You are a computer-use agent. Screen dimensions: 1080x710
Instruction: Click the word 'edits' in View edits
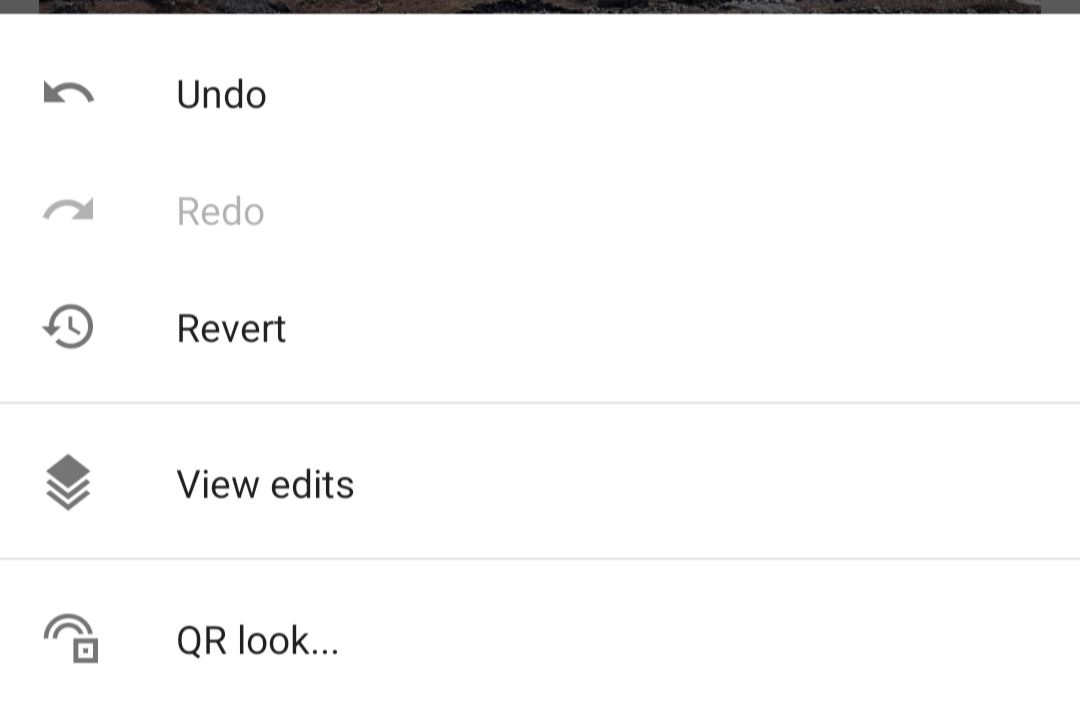(312, 484)
